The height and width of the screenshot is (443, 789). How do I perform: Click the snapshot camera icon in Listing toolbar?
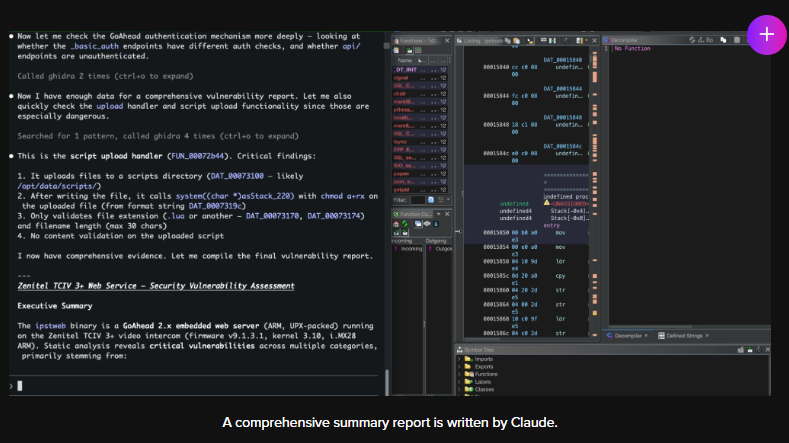click(566, 40)
